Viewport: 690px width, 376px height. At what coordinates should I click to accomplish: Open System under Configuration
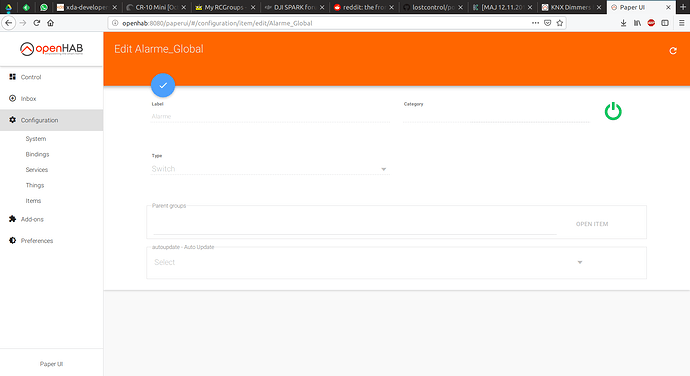click(x=36, y=139)
